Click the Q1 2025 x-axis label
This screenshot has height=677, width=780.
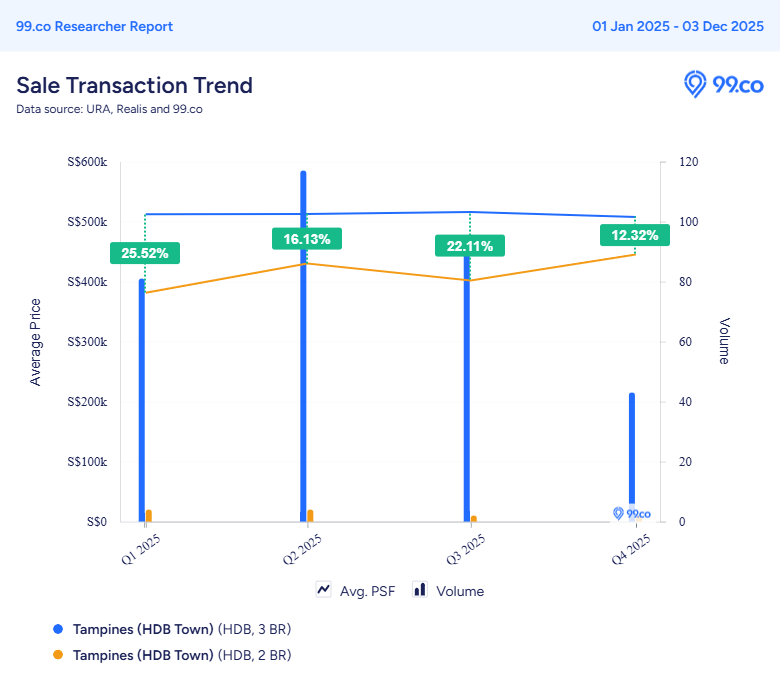[x=141, y=549]
